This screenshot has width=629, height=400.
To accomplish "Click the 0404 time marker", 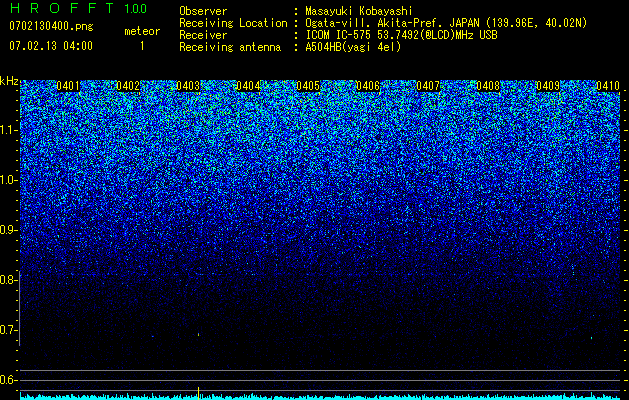I will (248, 86).
